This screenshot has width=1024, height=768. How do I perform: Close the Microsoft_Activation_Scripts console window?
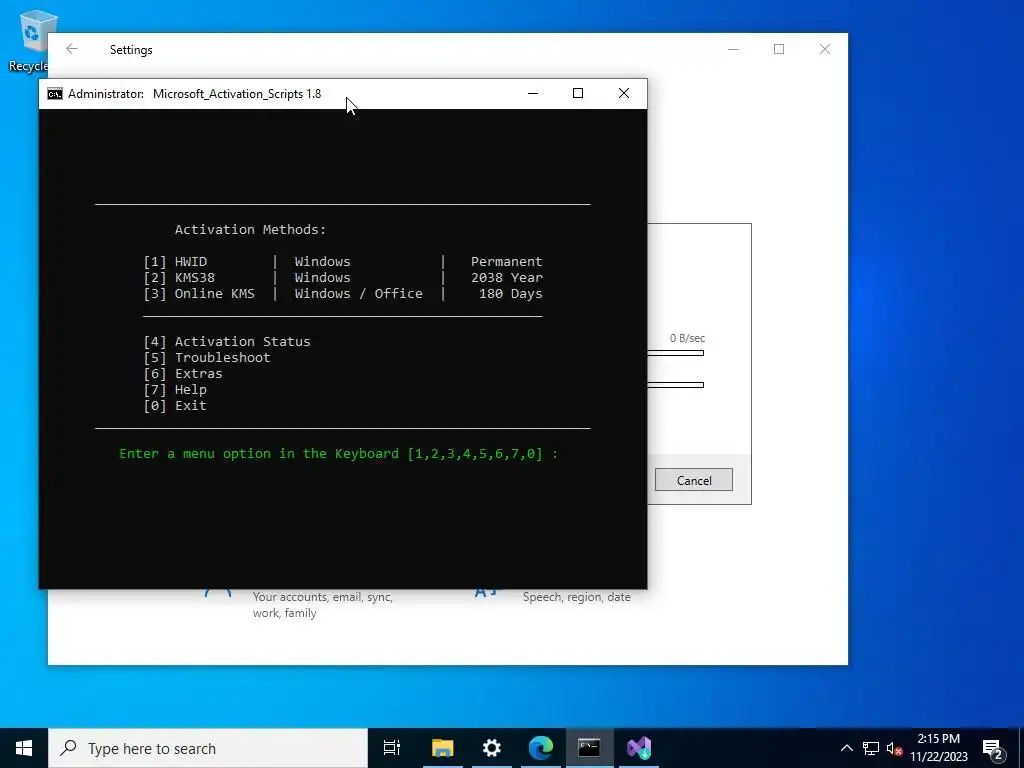point(624,93)
